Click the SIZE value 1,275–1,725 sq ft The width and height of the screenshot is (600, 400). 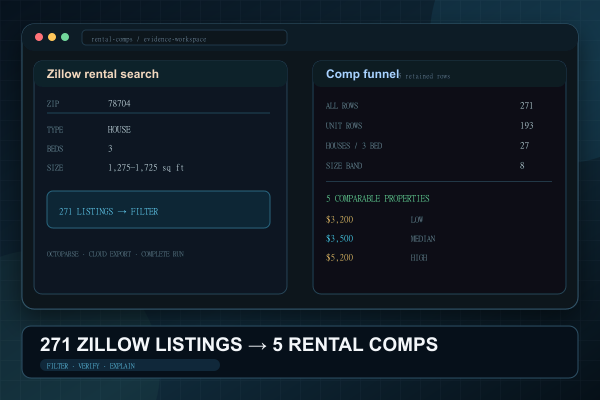(x=146, y=168)
